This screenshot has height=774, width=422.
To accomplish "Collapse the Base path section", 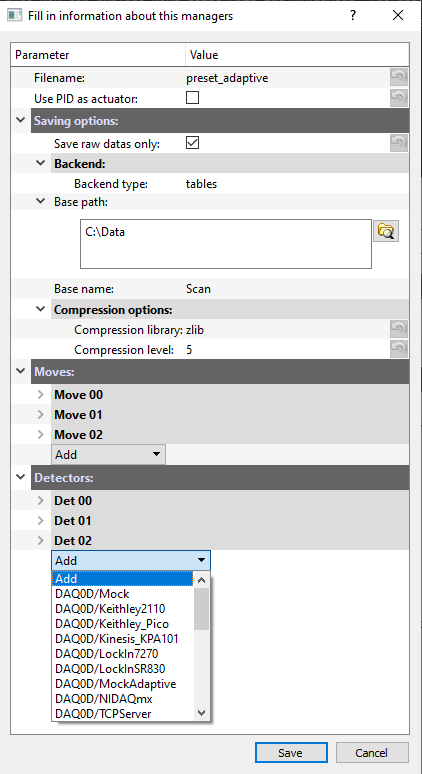I will [41, 201].
